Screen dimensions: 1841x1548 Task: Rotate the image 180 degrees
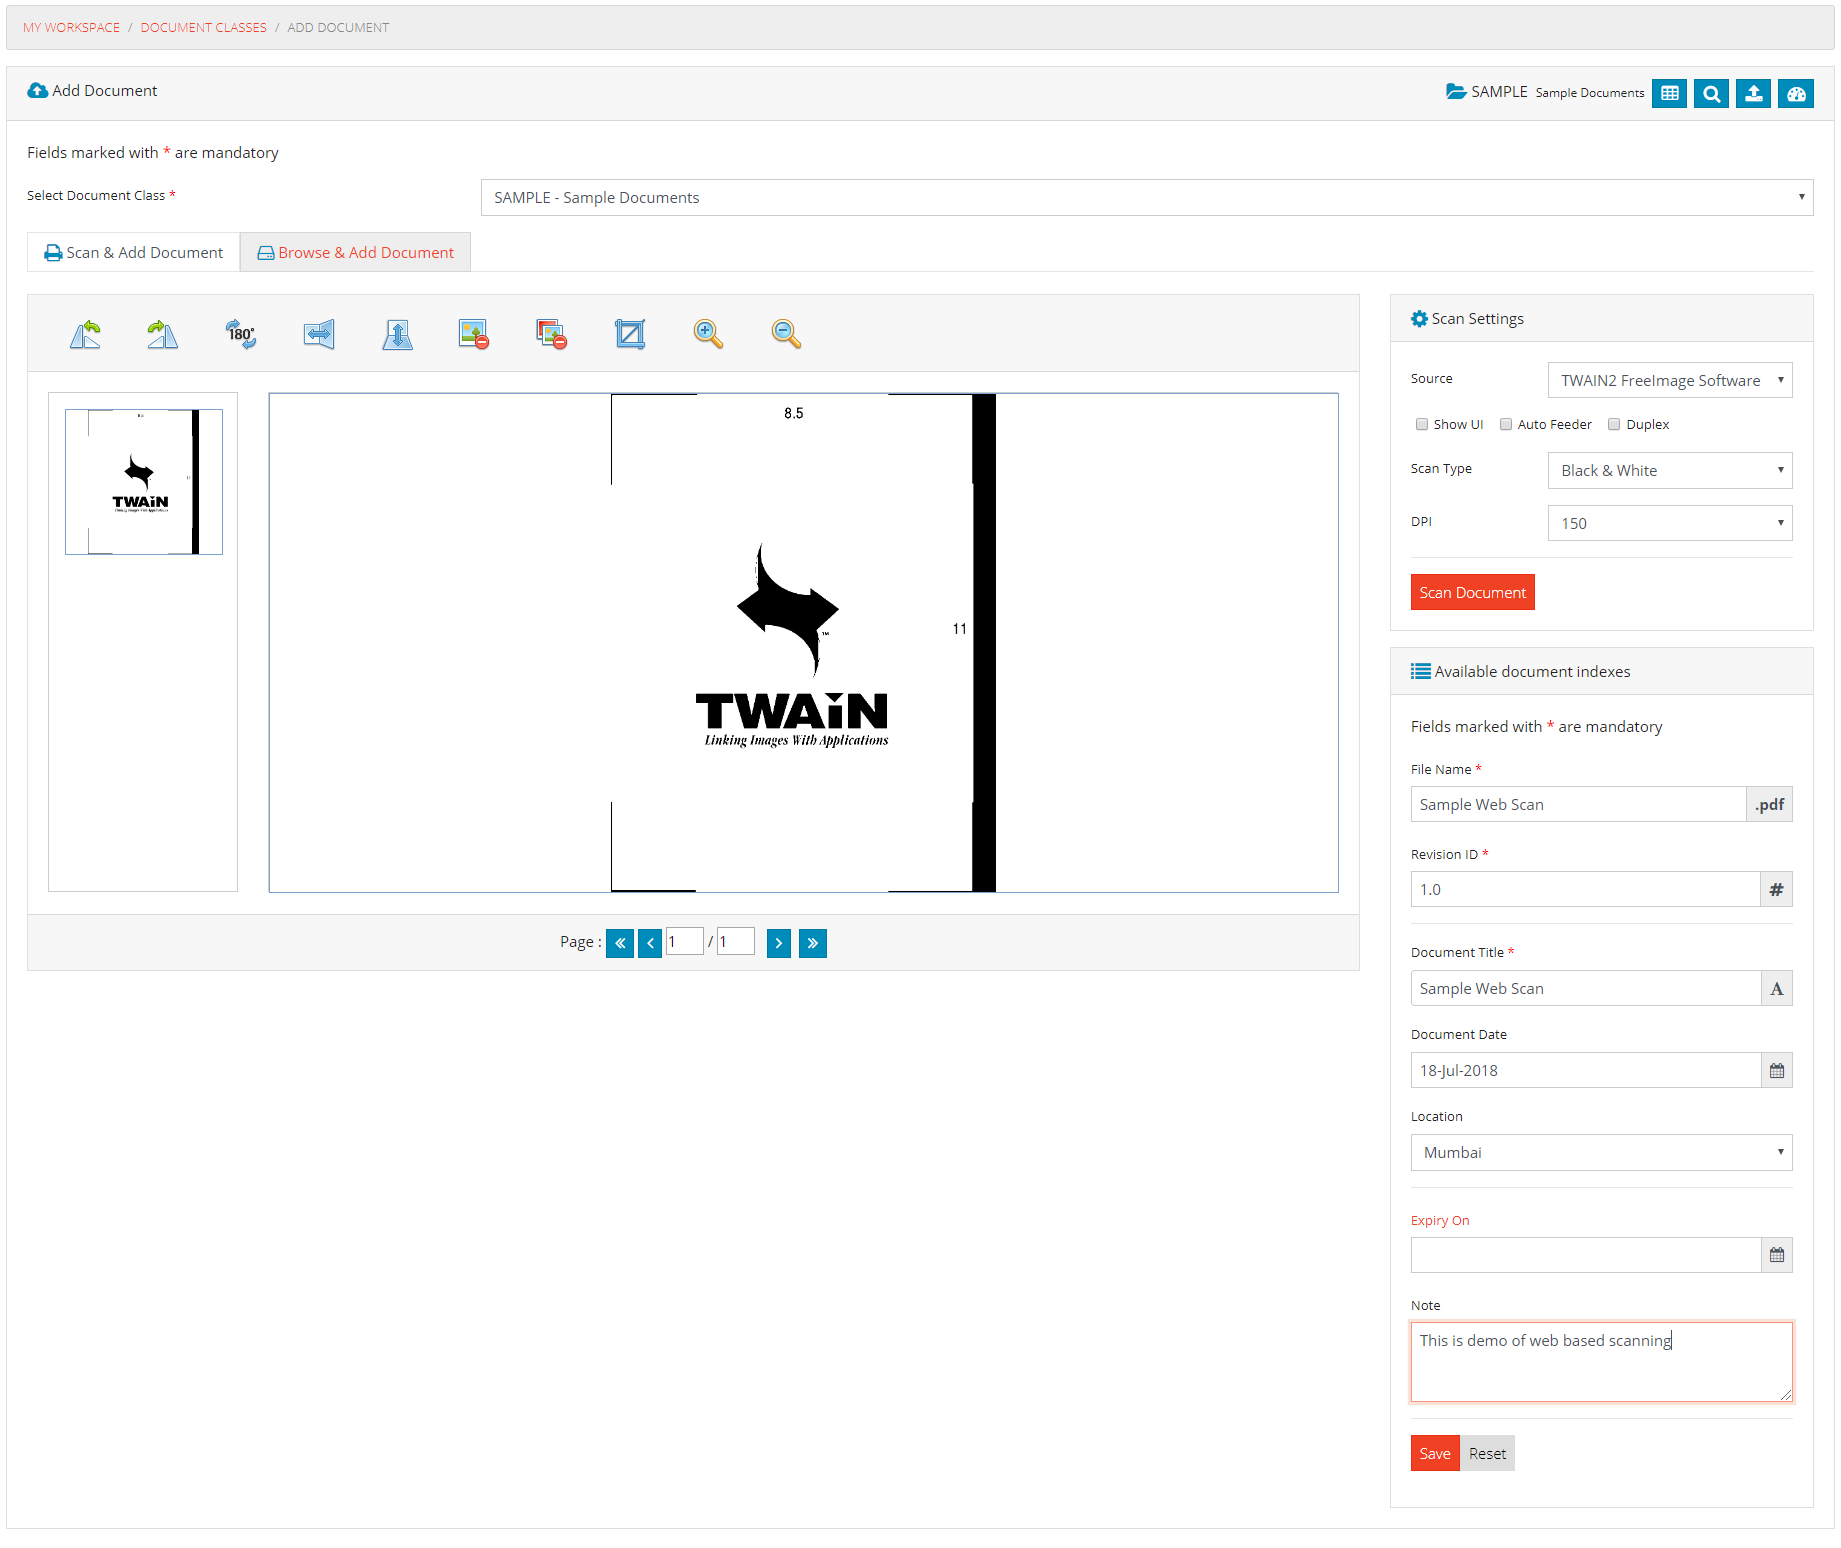[241, 334]
